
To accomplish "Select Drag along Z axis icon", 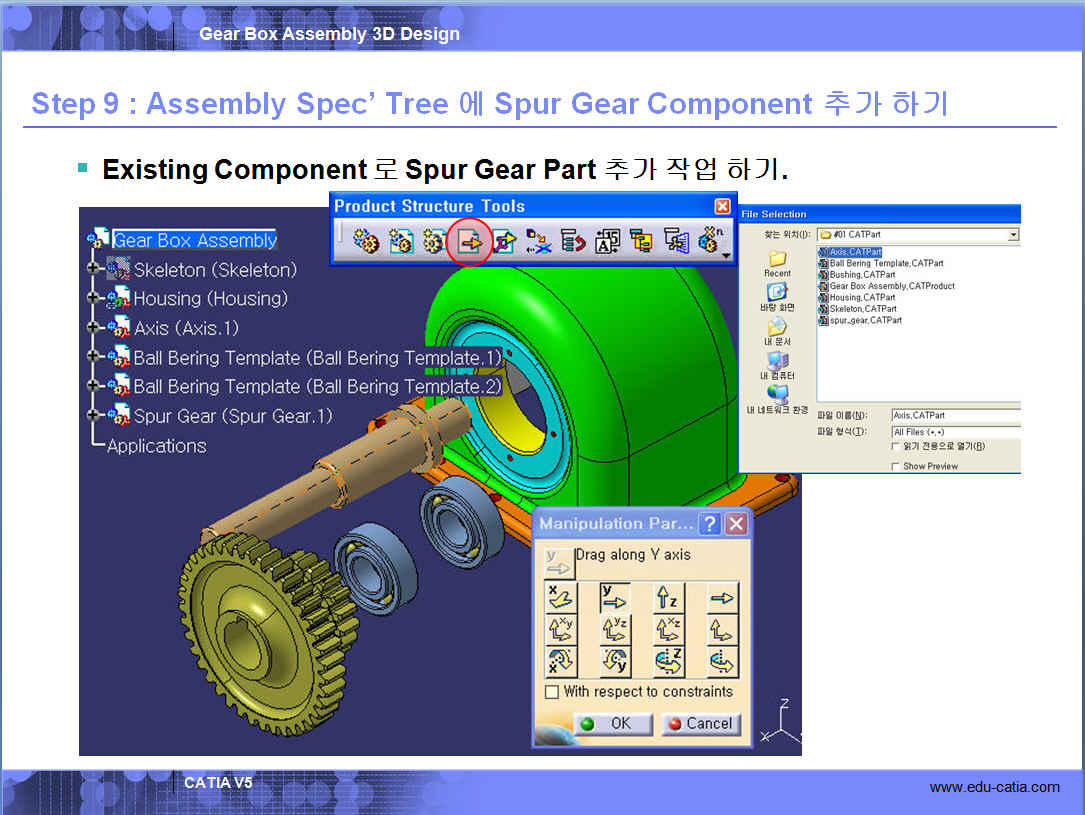I will click(x=668, y=598).
